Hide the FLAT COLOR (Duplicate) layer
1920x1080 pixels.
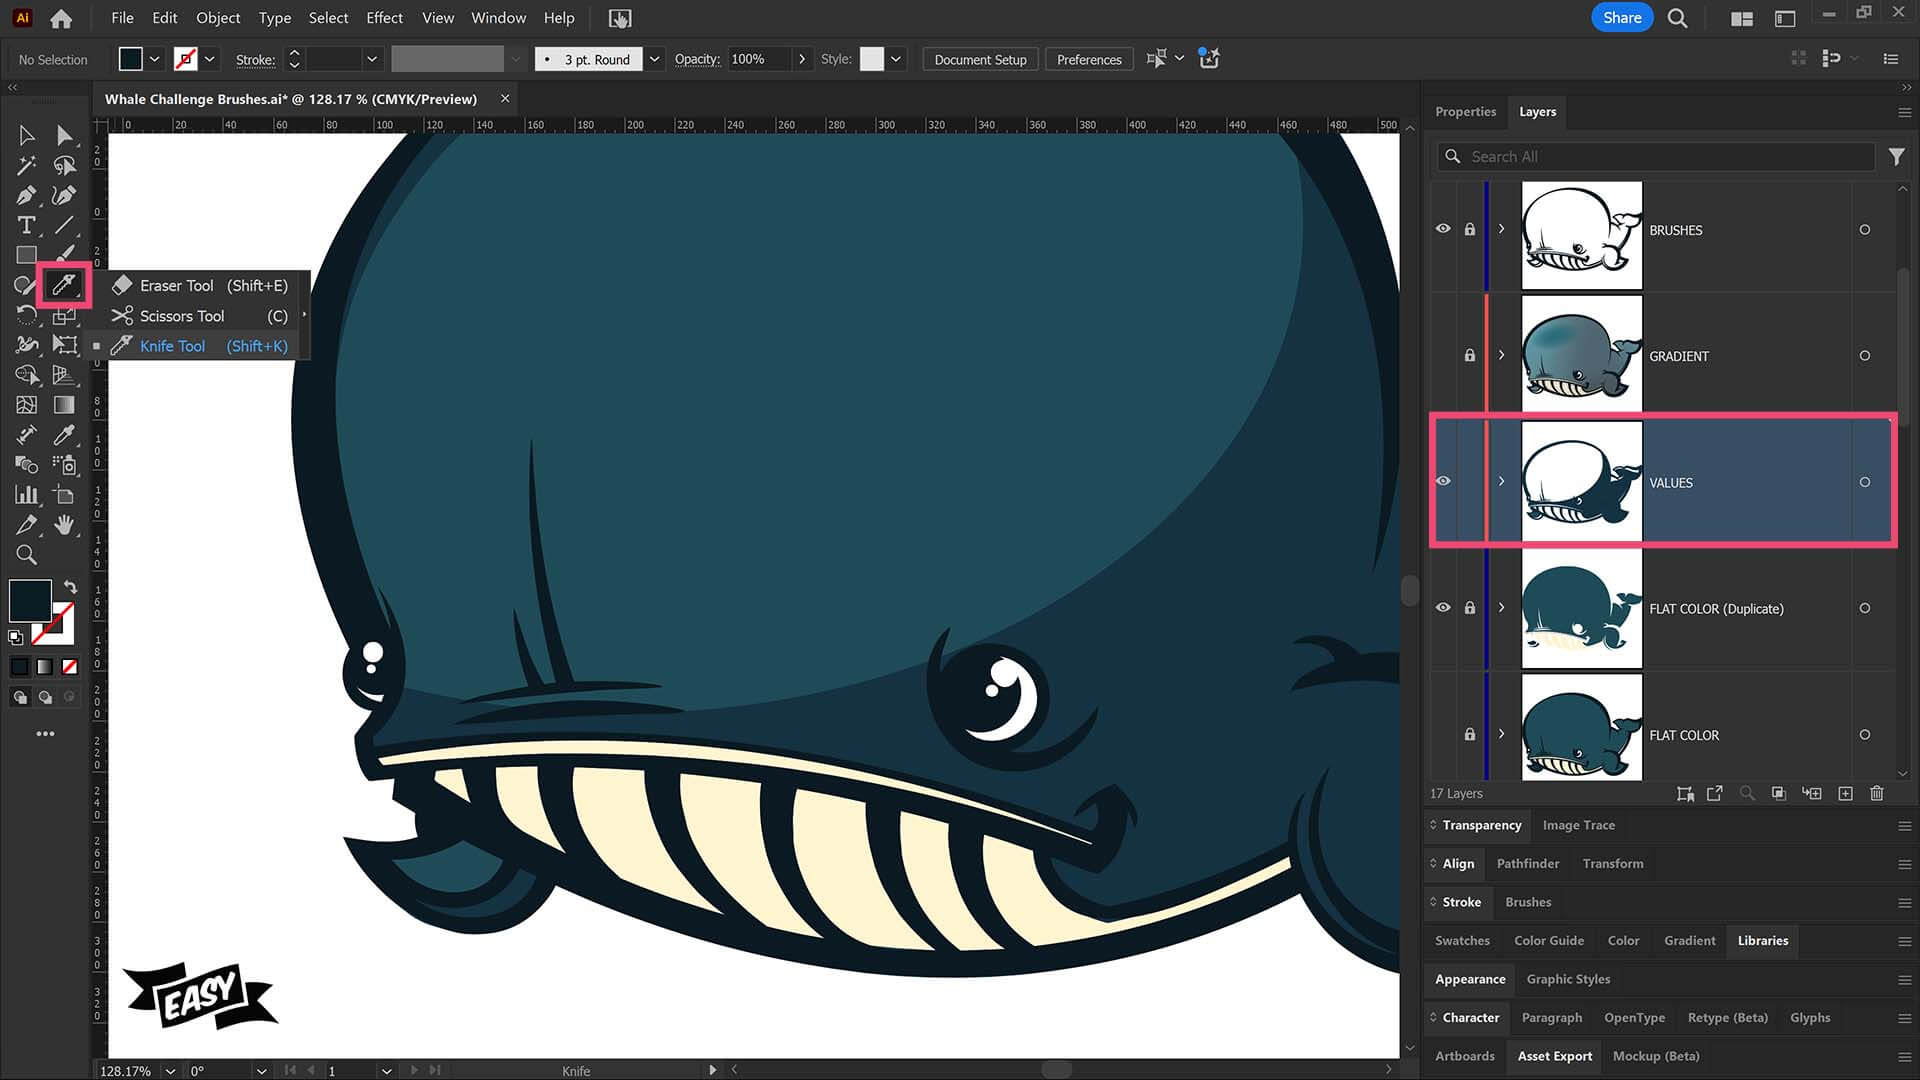coord(1443,607)
